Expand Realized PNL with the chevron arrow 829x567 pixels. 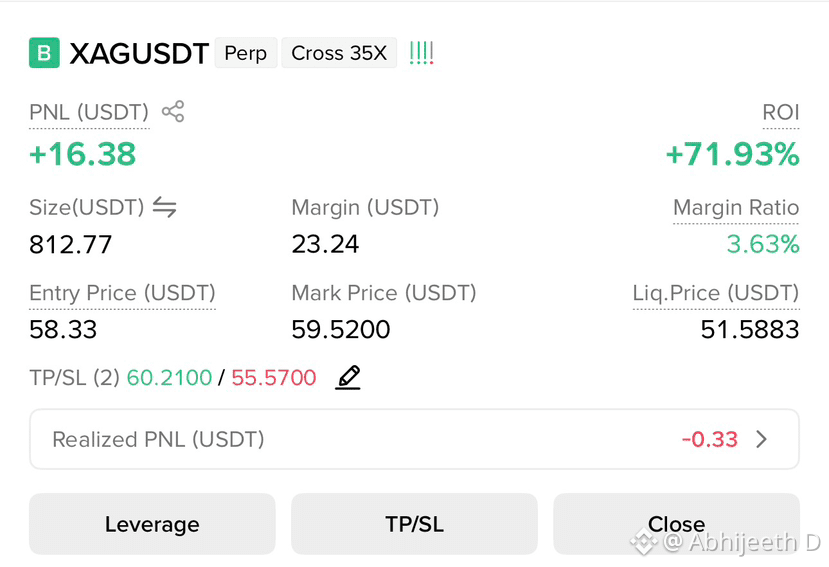761,439
